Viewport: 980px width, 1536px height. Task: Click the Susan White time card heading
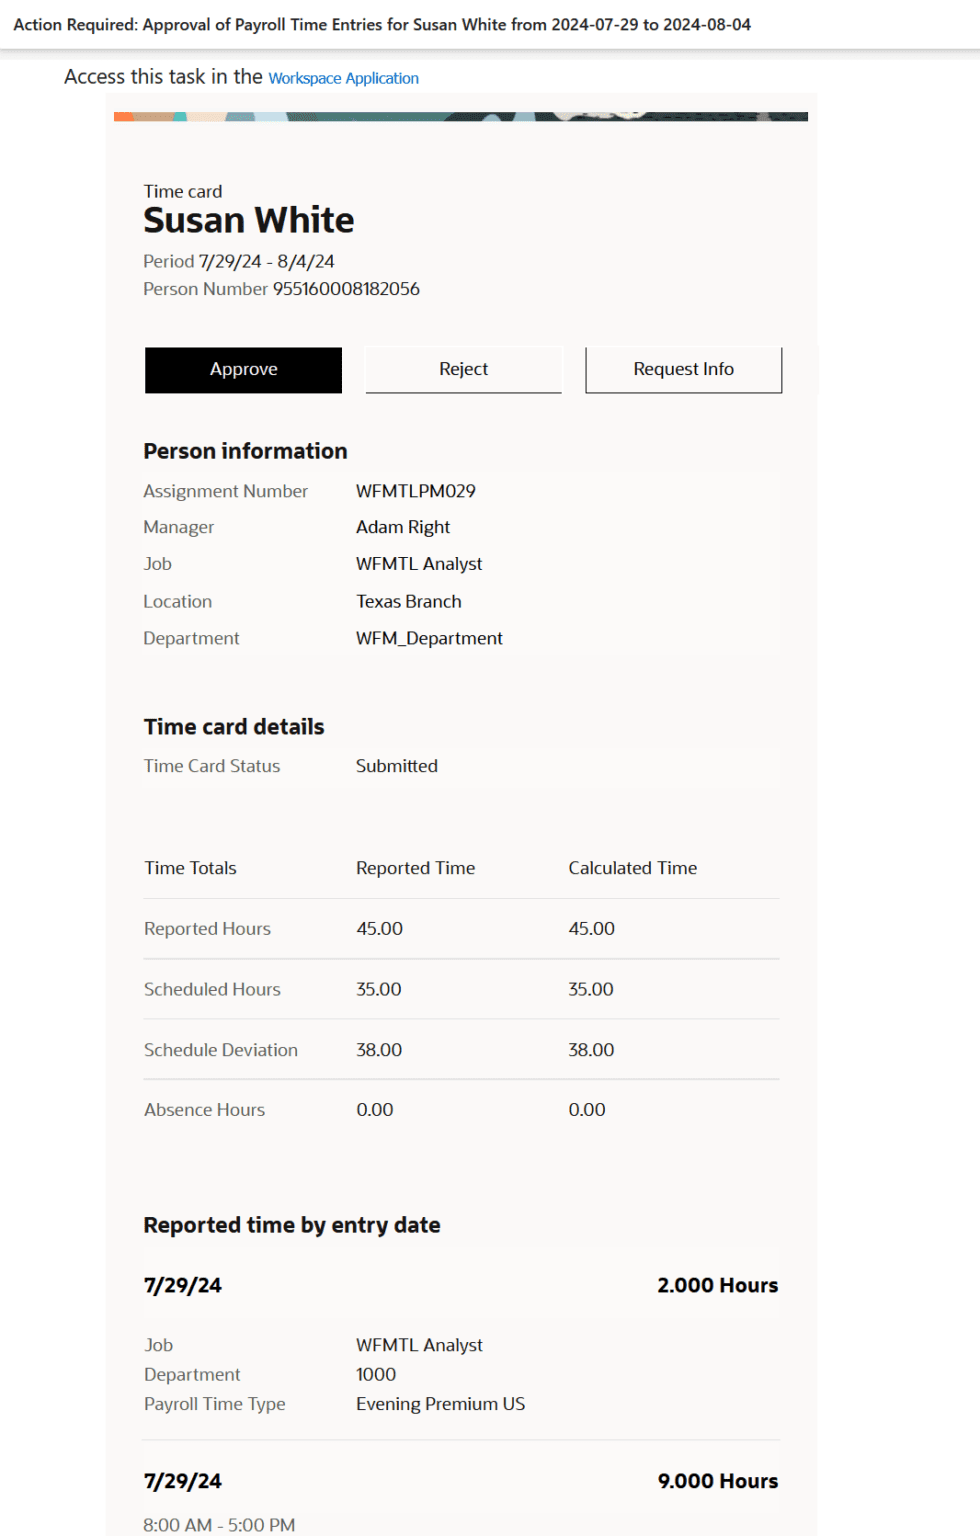pos(248,220)
